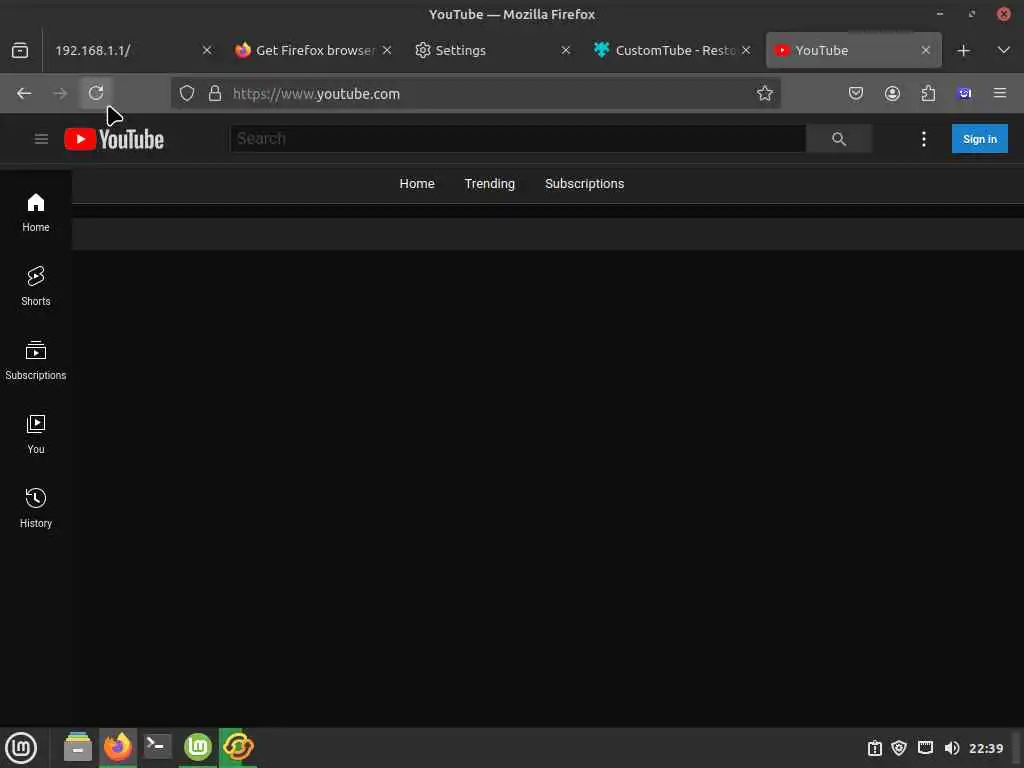
Task: Click the Firefox taskbar icon
Action: [118, 747]
